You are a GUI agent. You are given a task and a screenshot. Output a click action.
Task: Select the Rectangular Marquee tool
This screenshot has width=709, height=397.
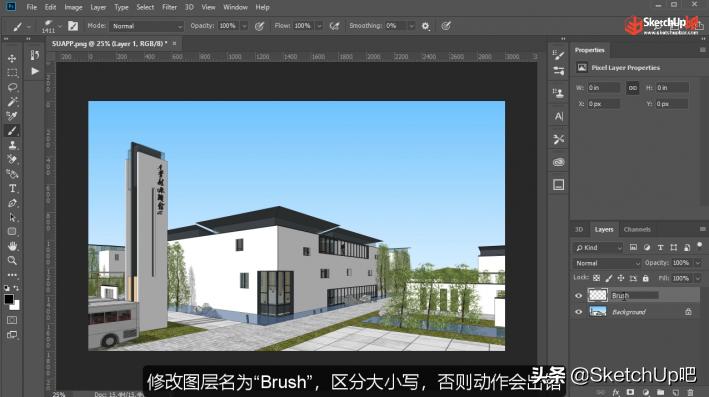(x=12, y=72)
